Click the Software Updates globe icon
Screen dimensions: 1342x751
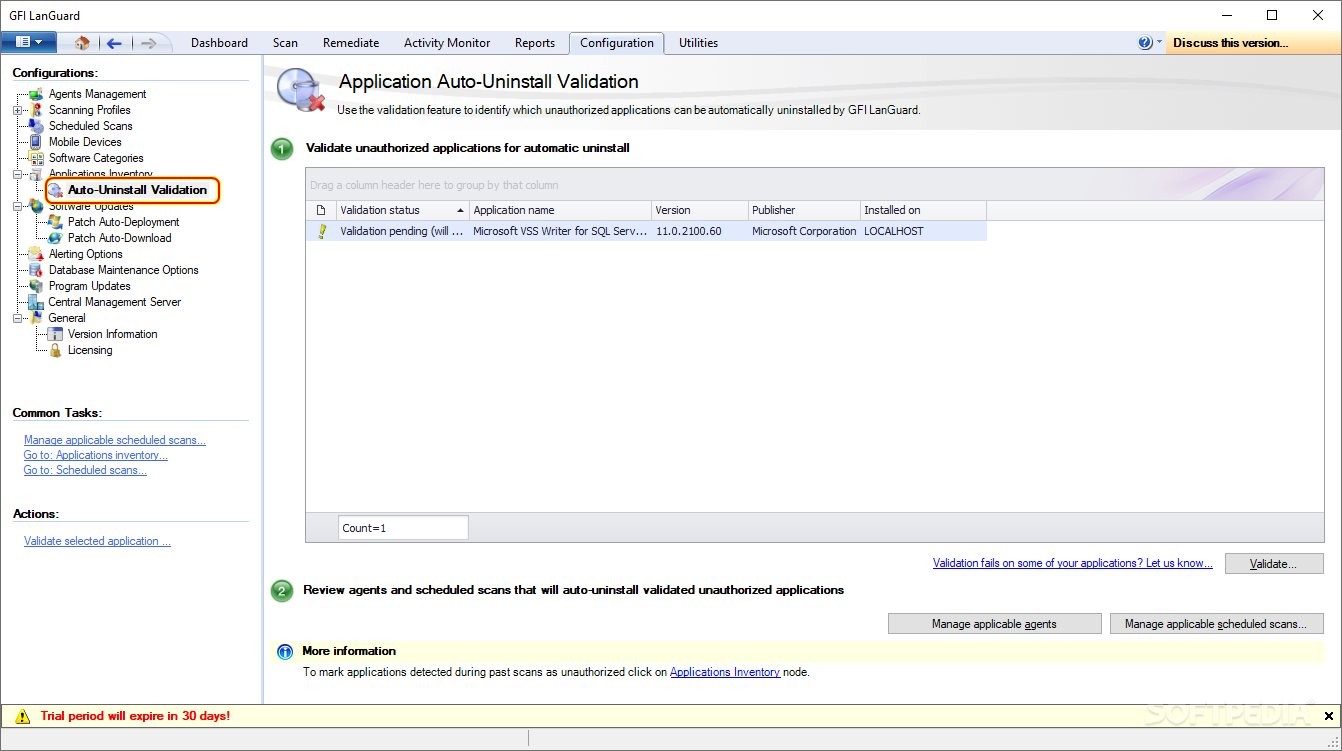tap(37, 206)
